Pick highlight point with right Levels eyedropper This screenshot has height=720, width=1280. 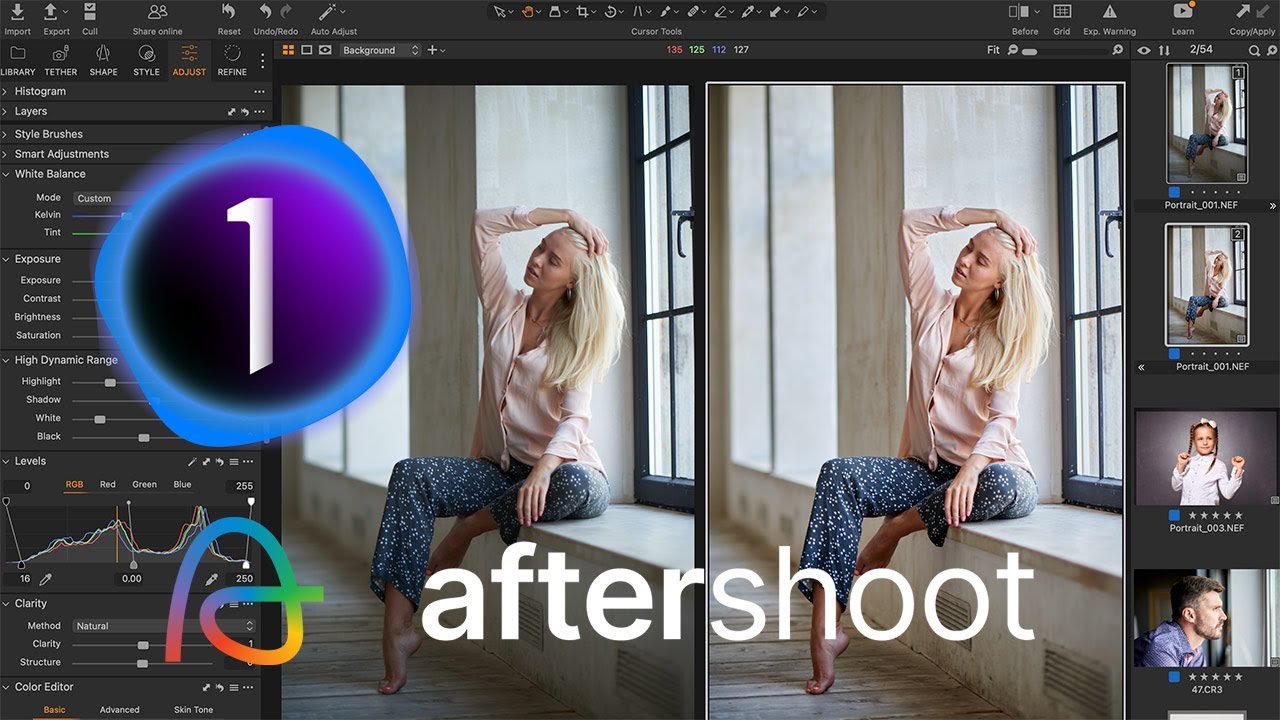(x=211, y=579)
